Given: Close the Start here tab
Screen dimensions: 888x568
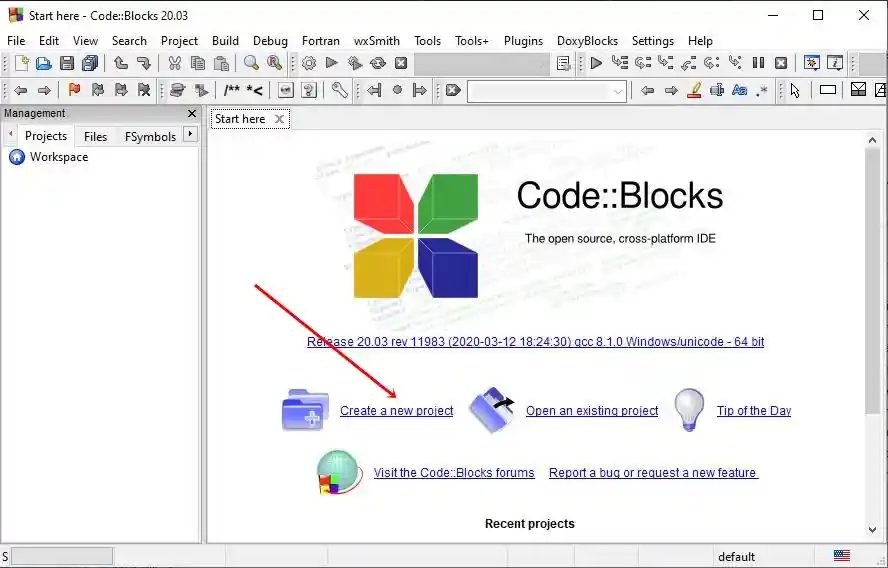Looking at the screenshot, I should [x=279, y=119].
